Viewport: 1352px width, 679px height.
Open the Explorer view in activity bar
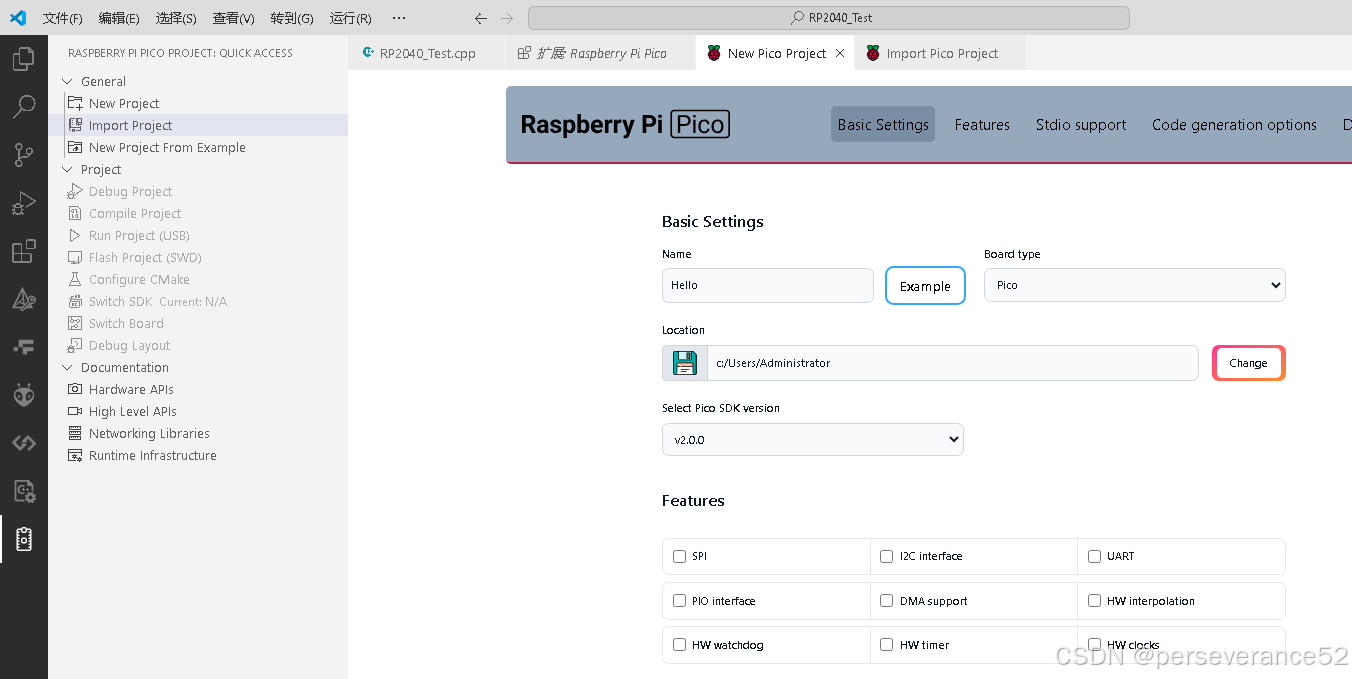[x=24, y=59]
